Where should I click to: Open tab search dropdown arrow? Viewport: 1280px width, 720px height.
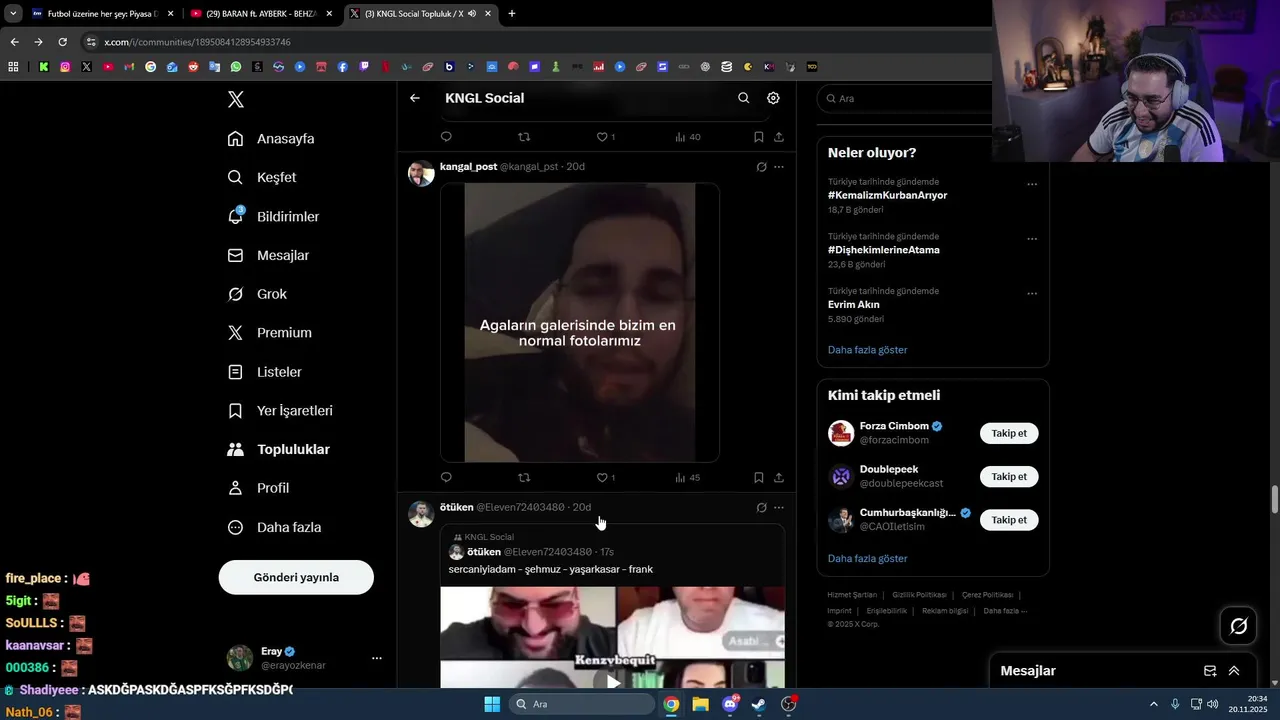click(13, 13)
